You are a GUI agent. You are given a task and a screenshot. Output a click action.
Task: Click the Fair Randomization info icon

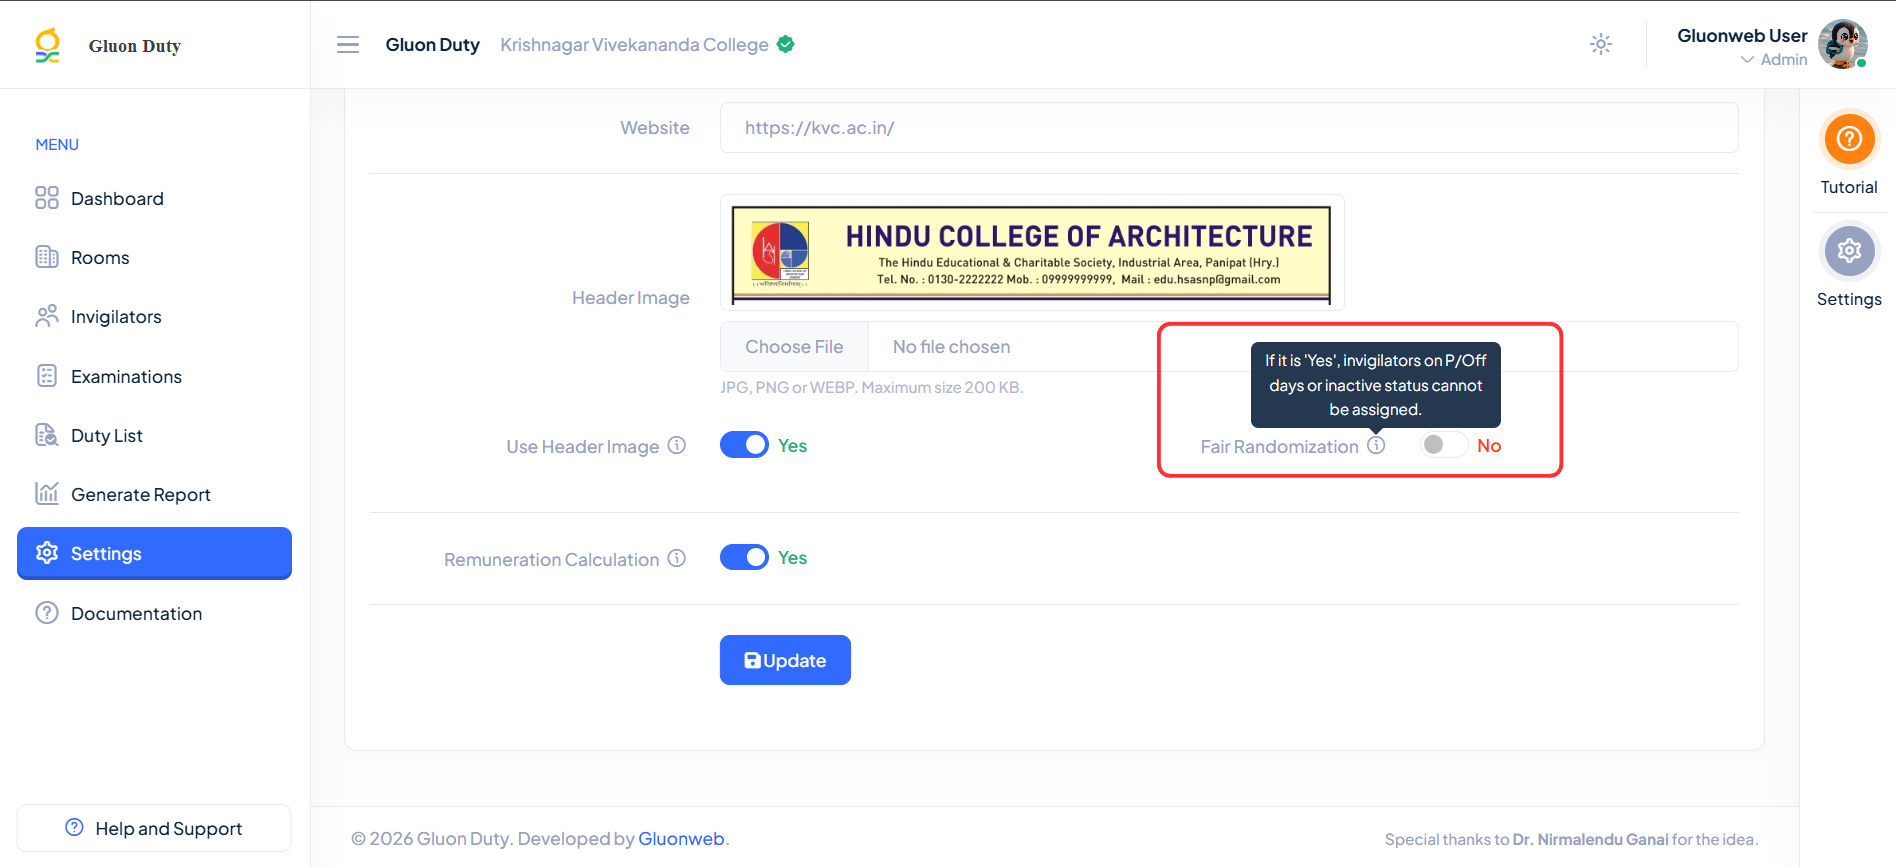pyautogui.click(x=1377, y=445)
